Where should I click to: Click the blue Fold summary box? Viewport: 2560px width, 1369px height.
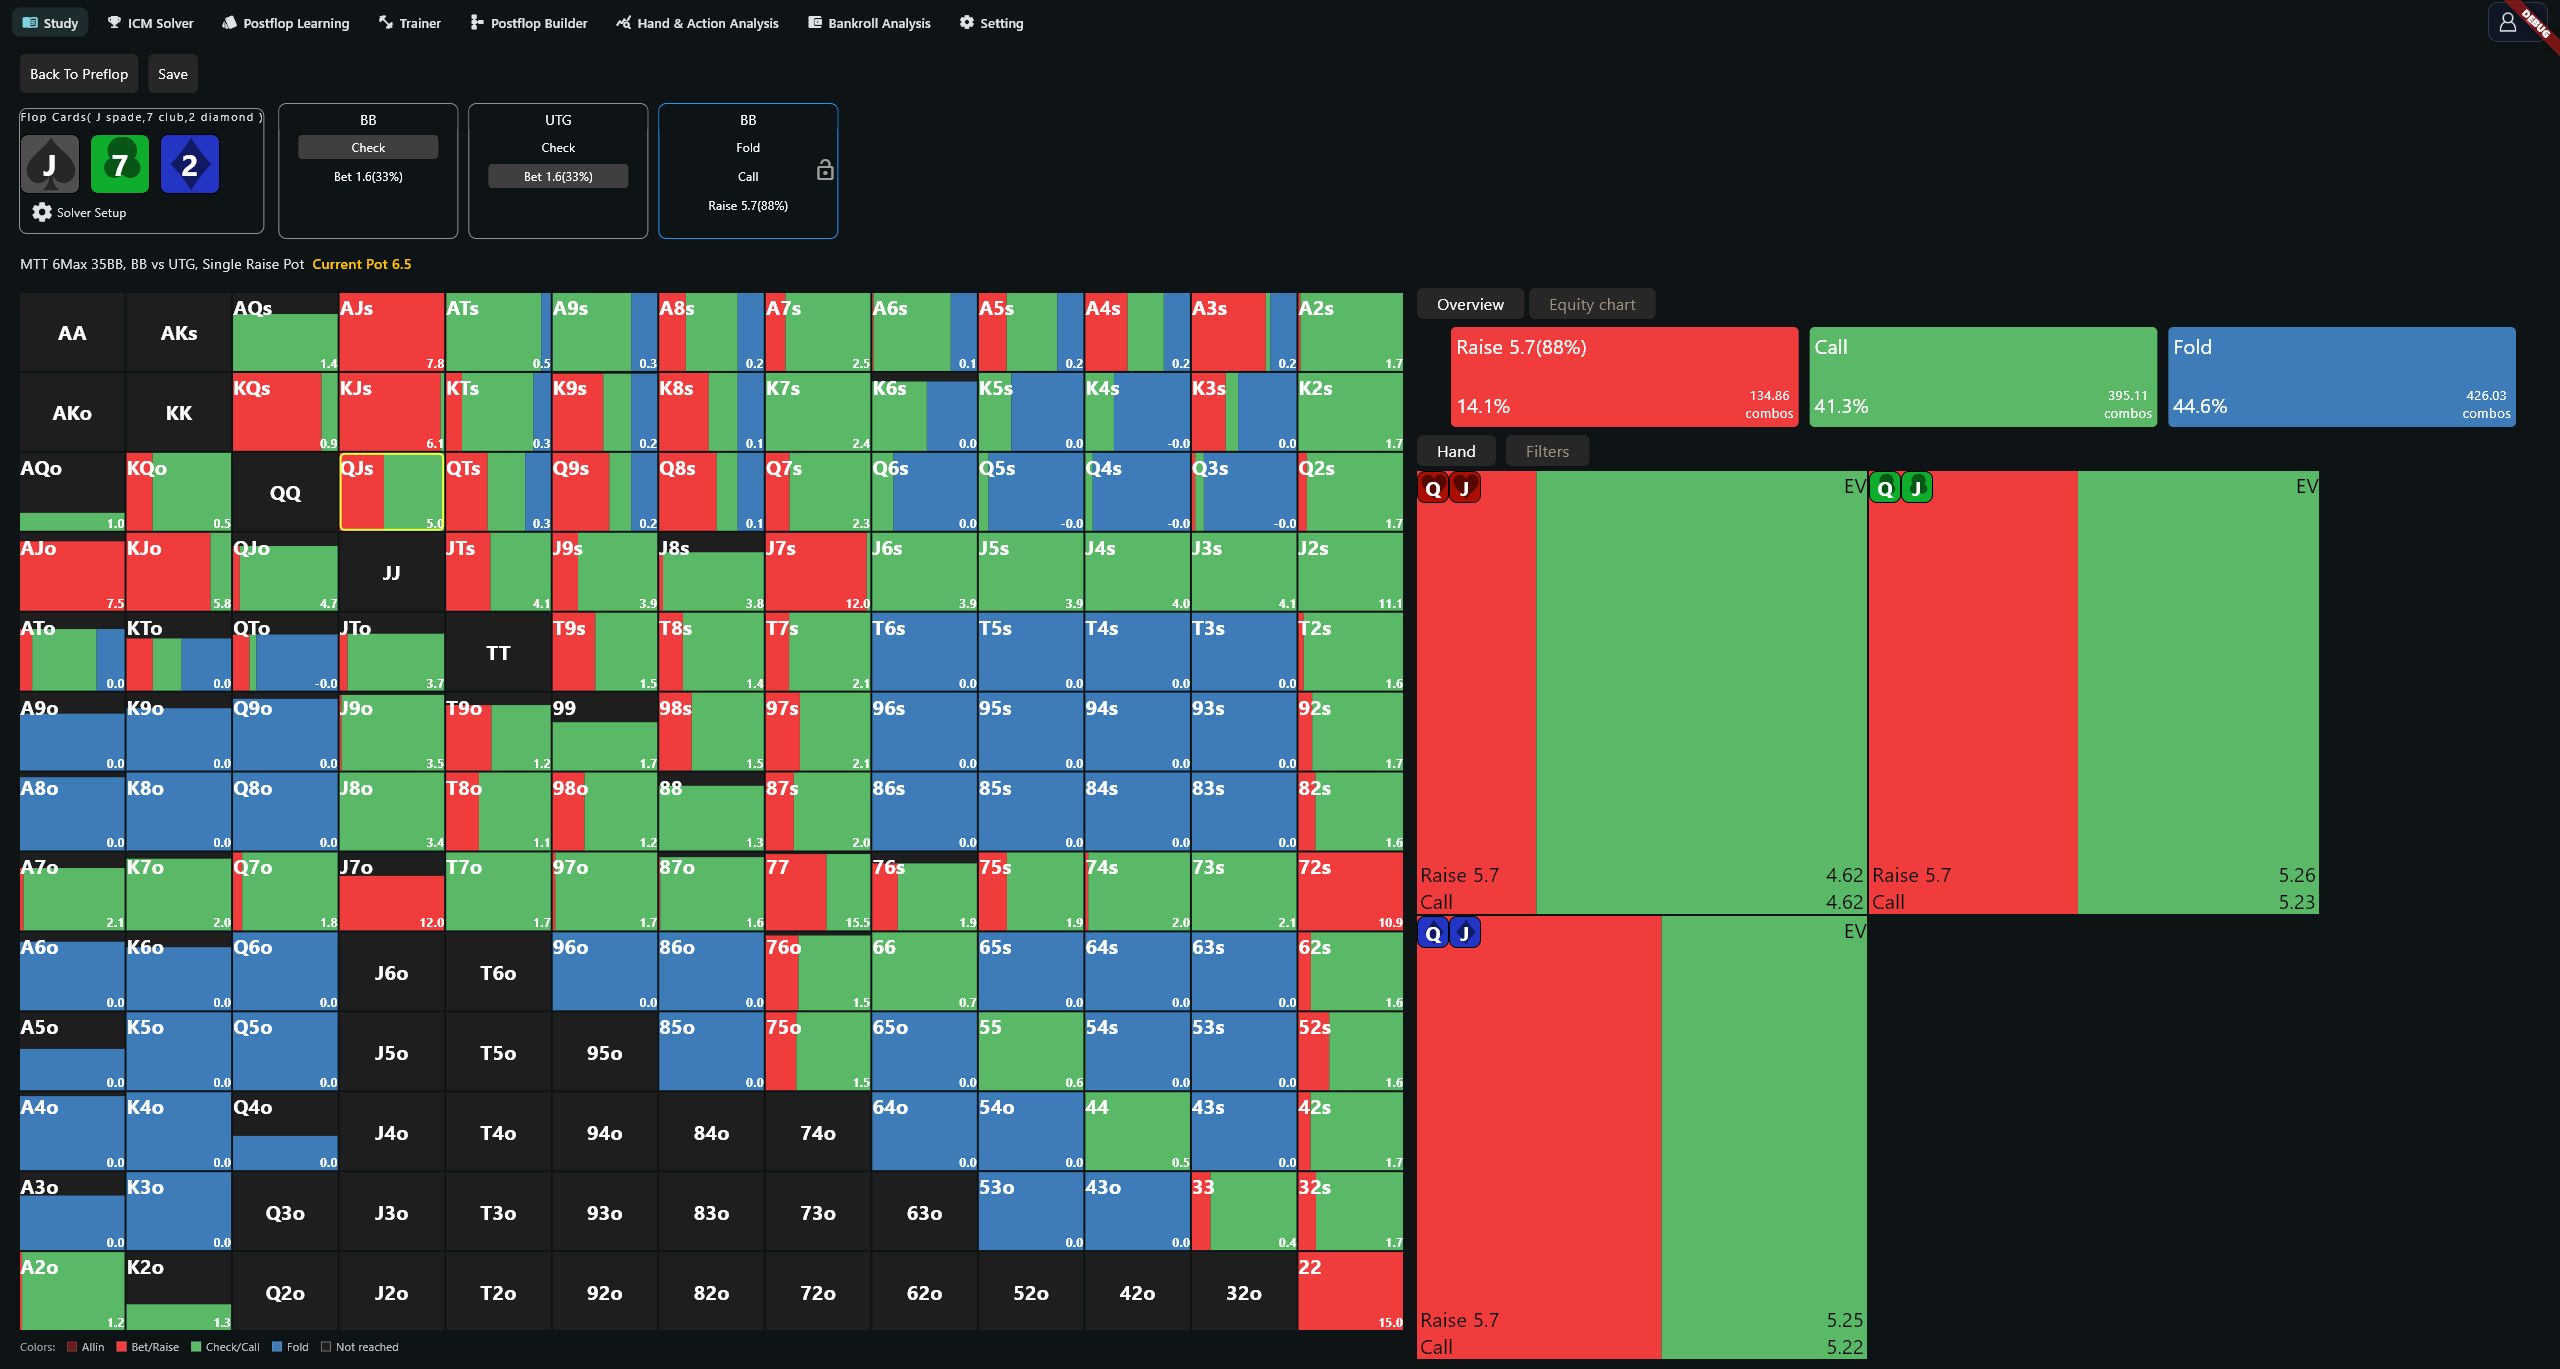tap(2342, 377)
